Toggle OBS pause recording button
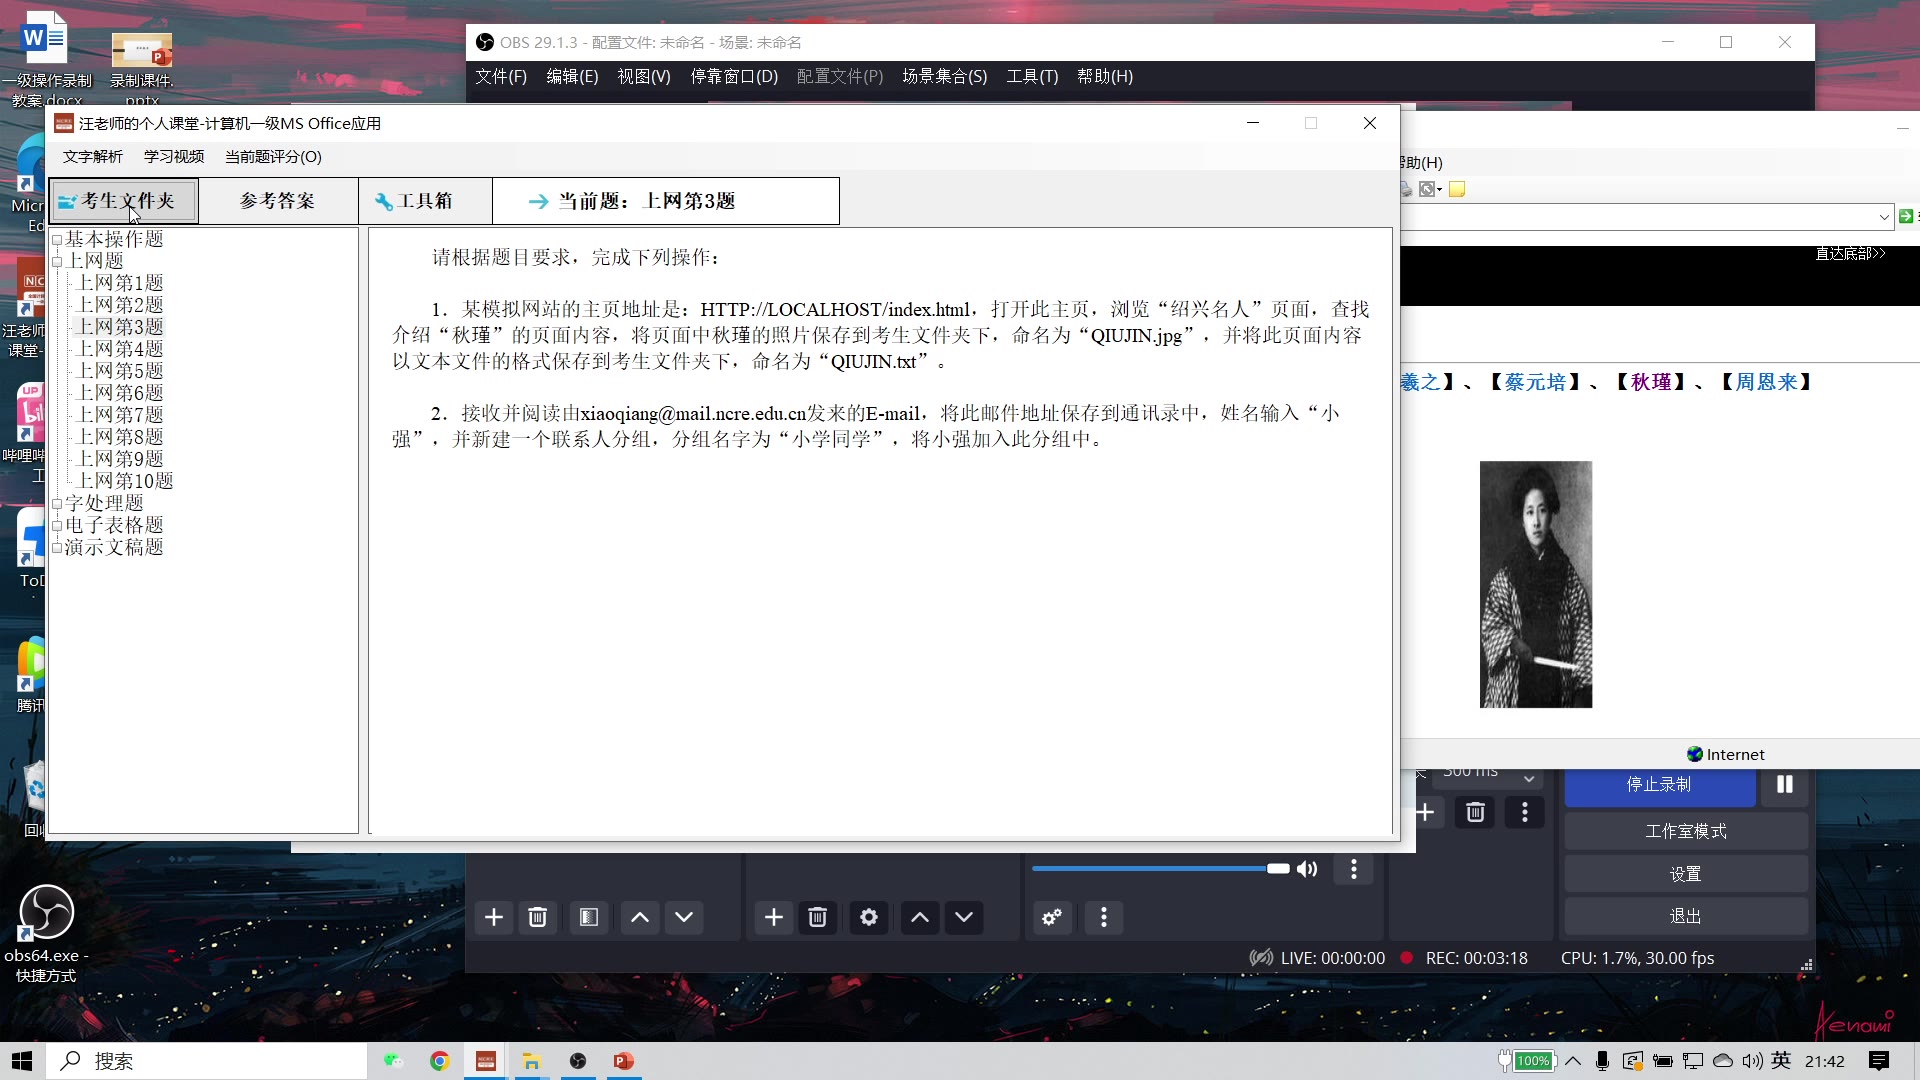The image size is (1920, 1080). coord(1785,783)
